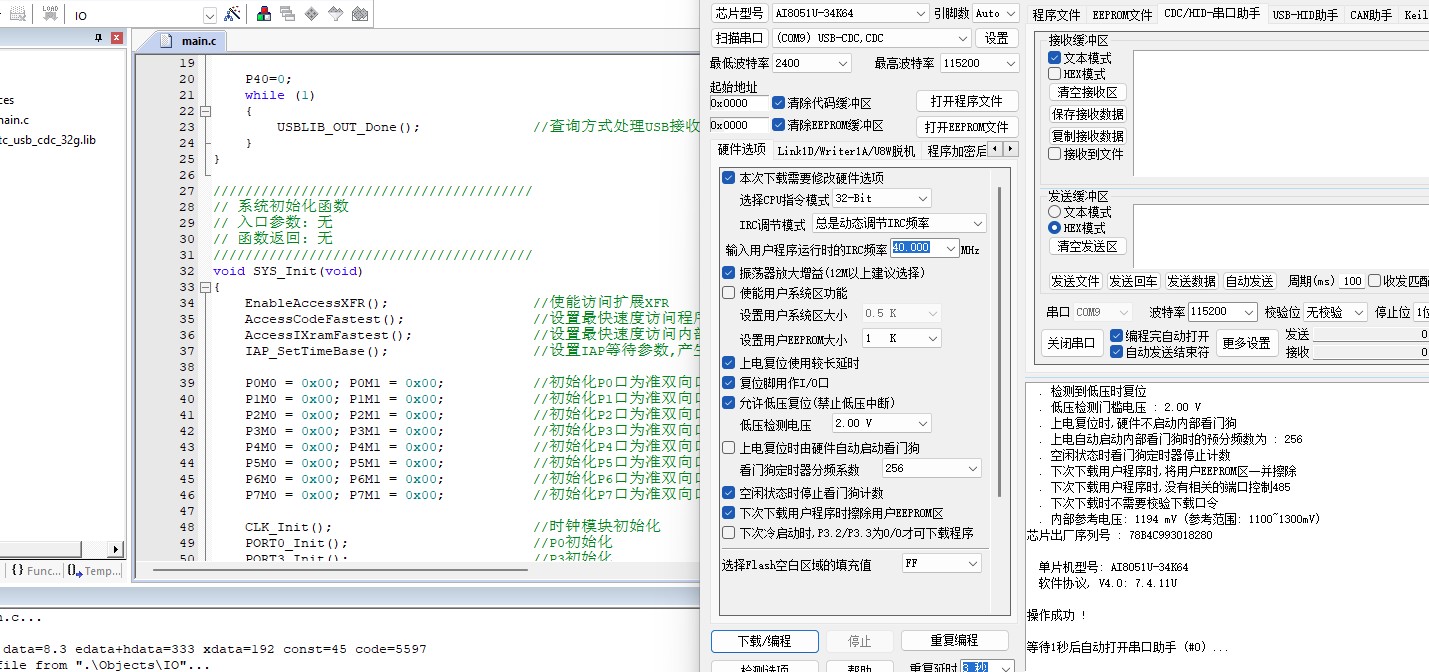Click 清空接收区 button

(1087, 92)
